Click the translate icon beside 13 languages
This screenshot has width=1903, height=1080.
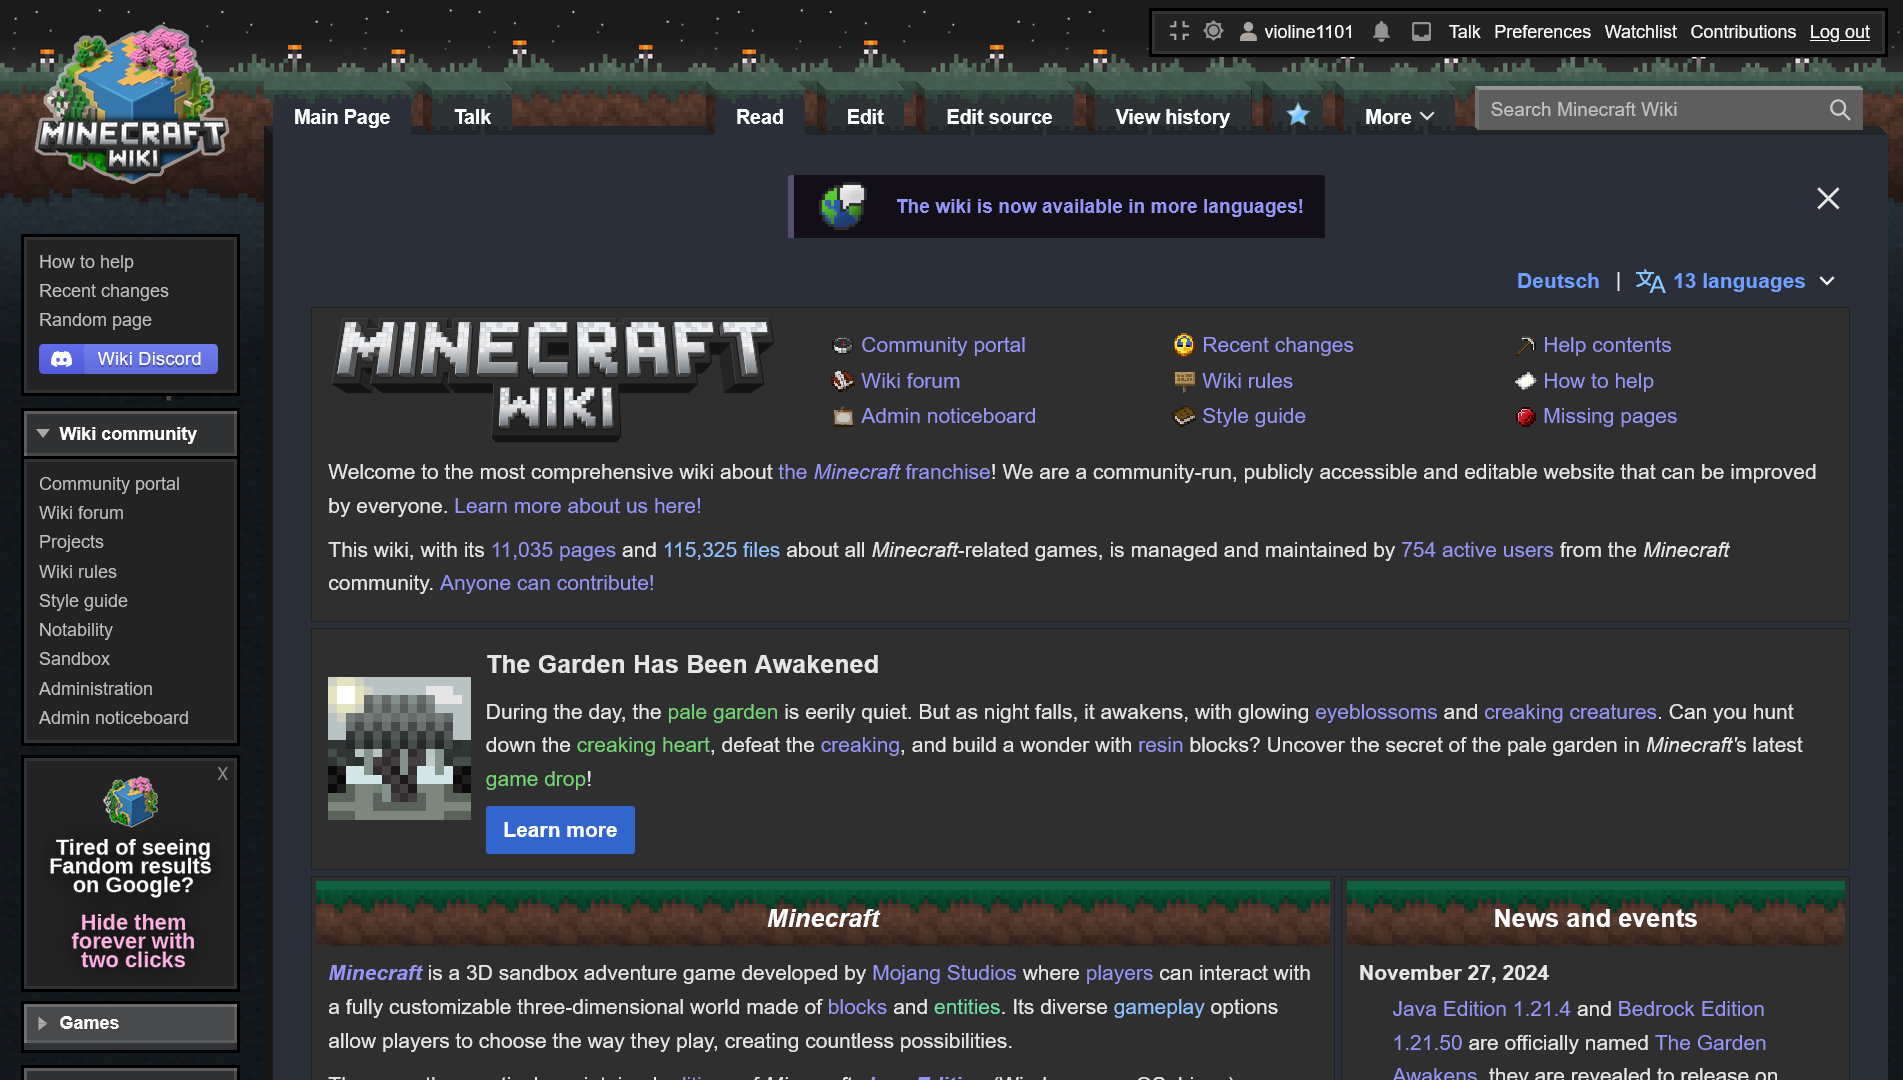click(1650, 281)
